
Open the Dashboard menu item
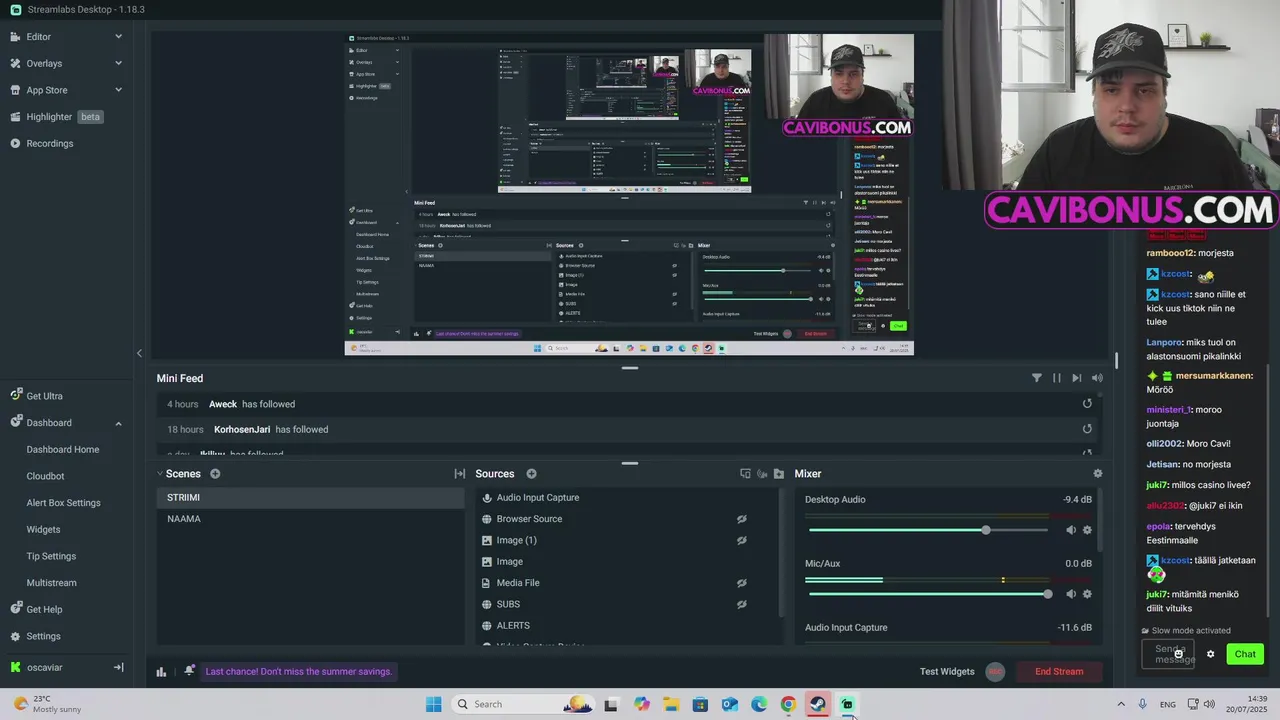[49, 423]
